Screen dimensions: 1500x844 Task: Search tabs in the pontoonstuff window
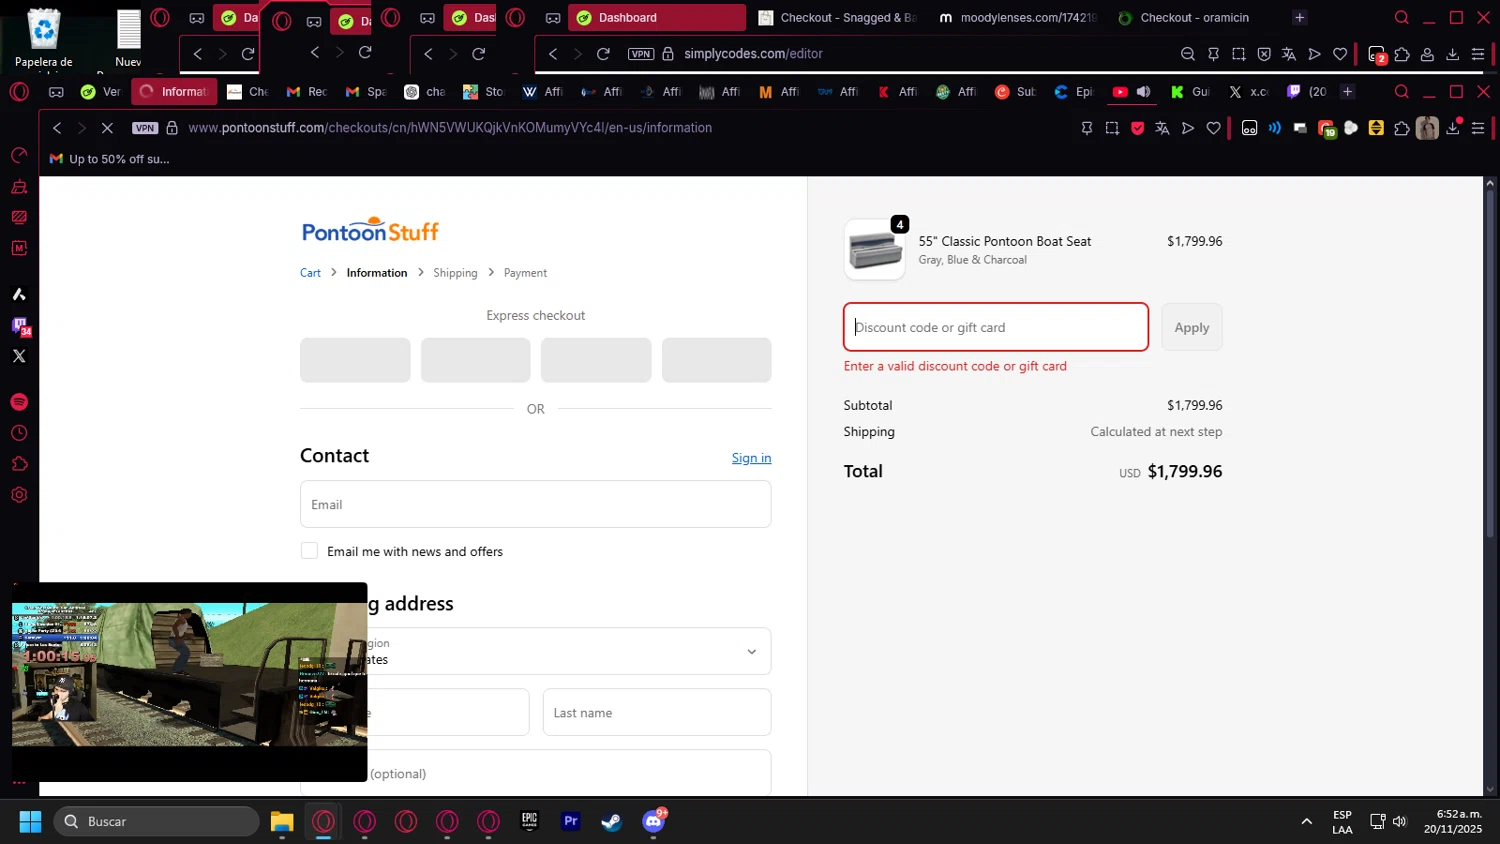tap(1402, 92)
